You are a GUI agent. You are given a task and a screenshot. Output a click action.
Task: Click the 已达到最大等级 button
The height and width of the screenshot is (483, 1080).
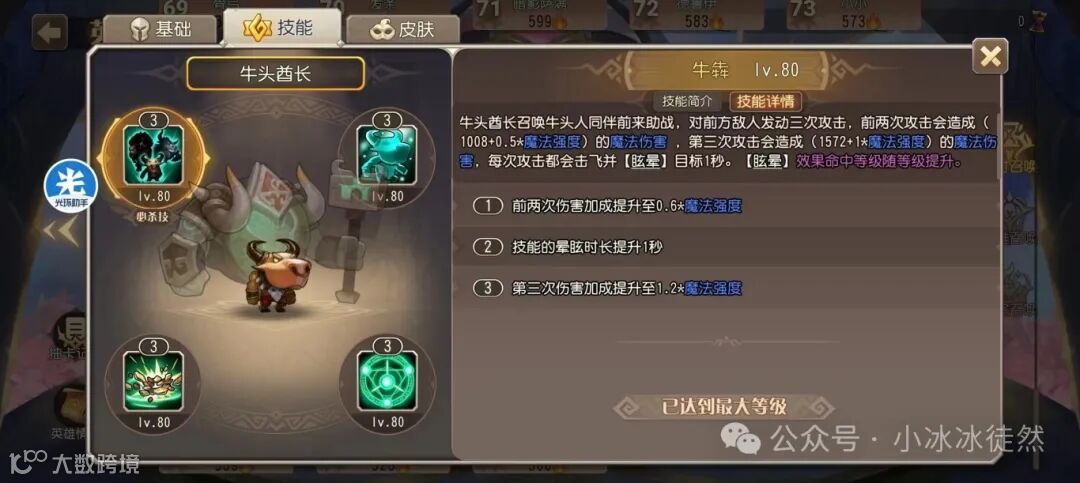click(724, 407)
